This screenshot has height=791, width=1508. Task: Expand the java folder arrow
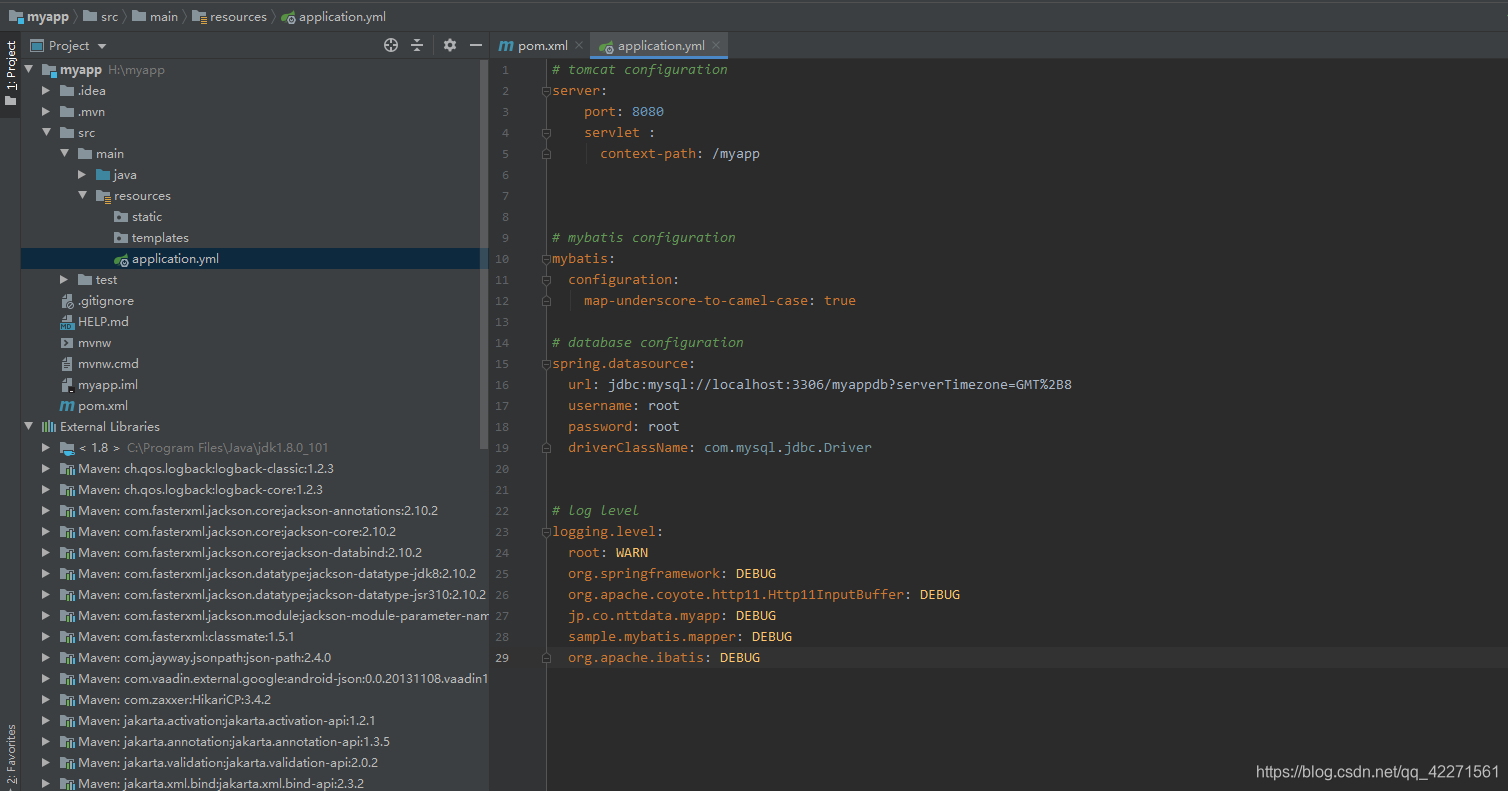coord(82,175)
